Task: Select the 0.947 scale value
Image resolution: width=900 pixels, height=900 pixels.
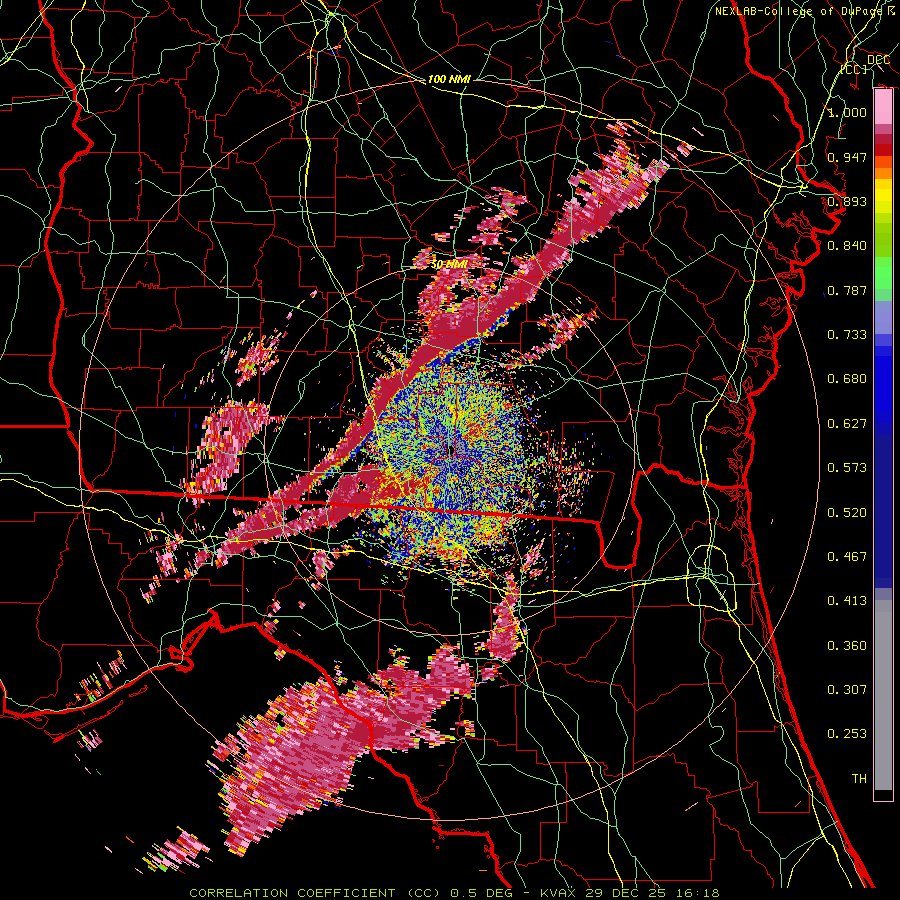Action: (x=847, y=157)
